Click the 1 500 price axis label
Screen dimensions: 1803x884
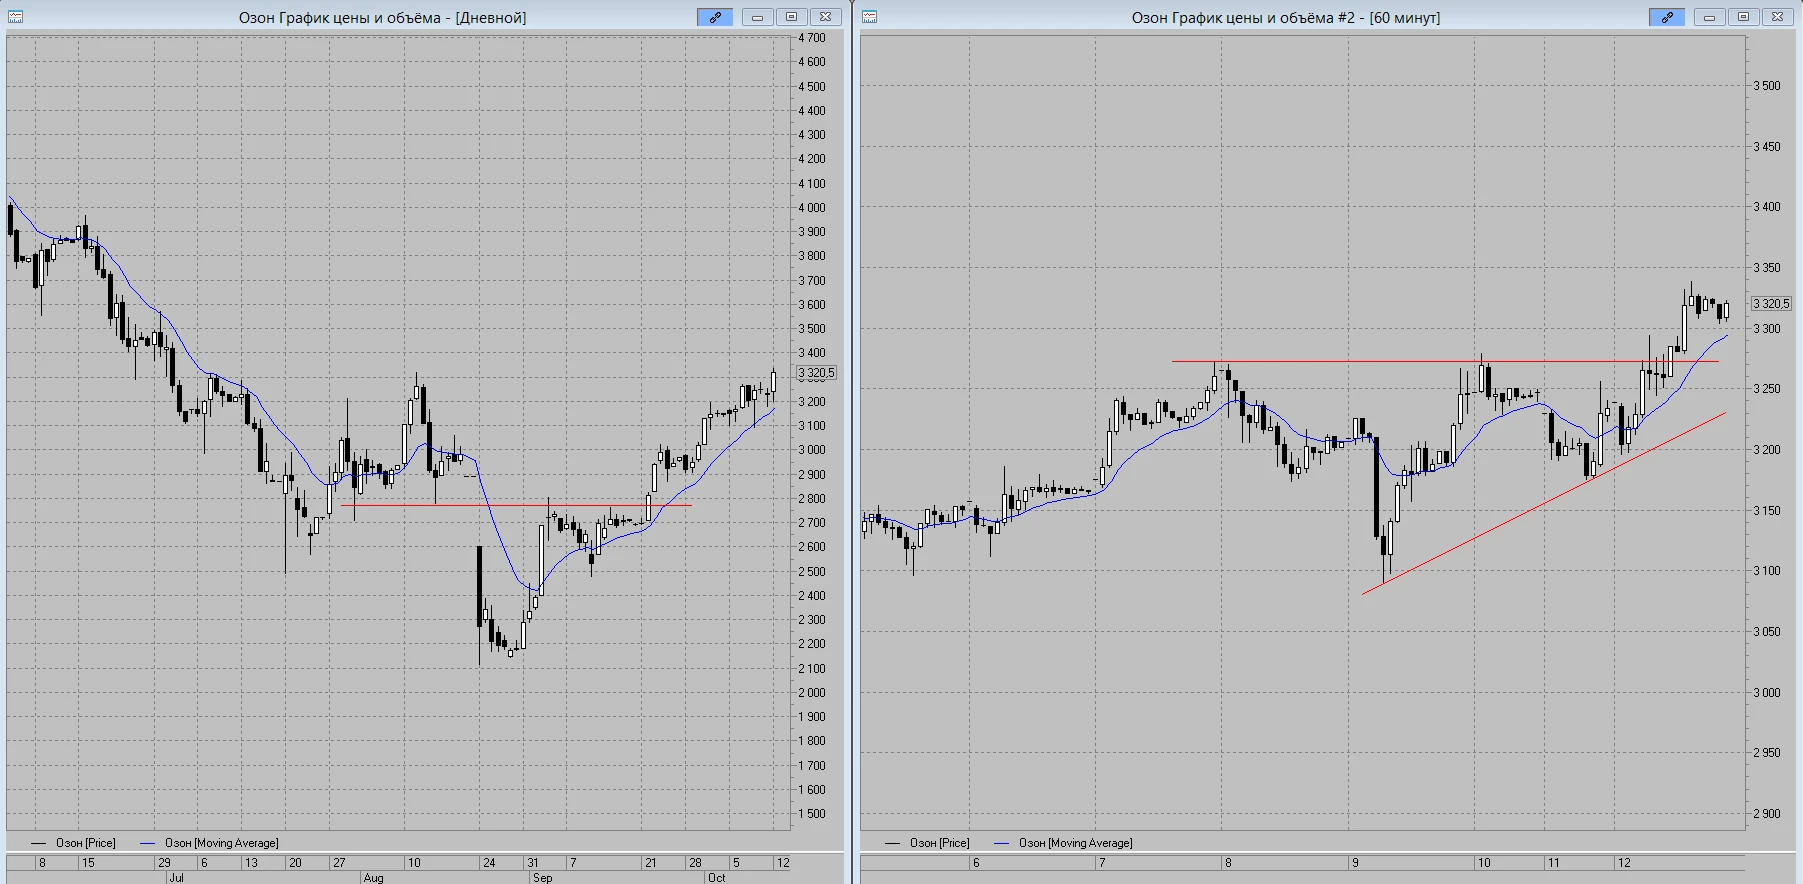tap(812, 814)
